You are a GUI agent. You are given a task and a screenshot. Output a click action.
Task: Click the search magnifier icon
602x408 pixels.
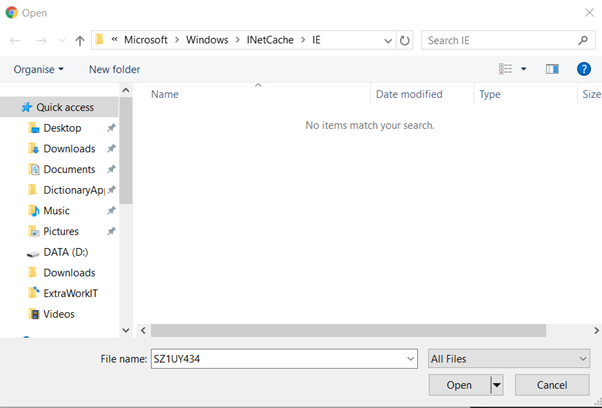coord(583,41)
